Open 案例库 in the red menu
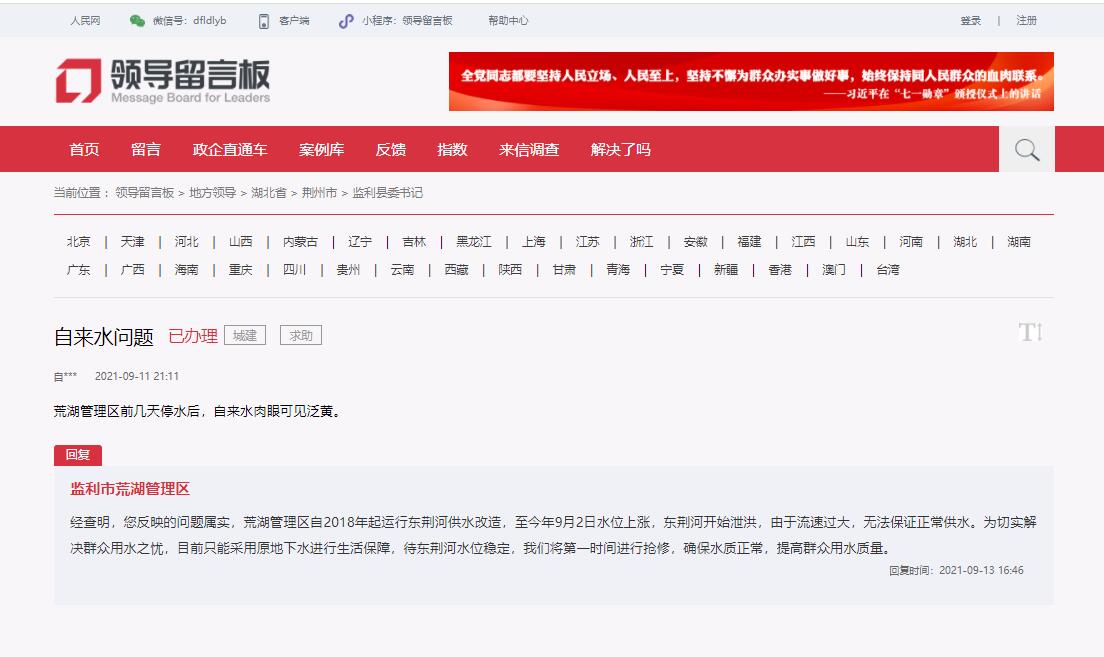This screenshot has height=657, width=1104. [x=321, y=150]
